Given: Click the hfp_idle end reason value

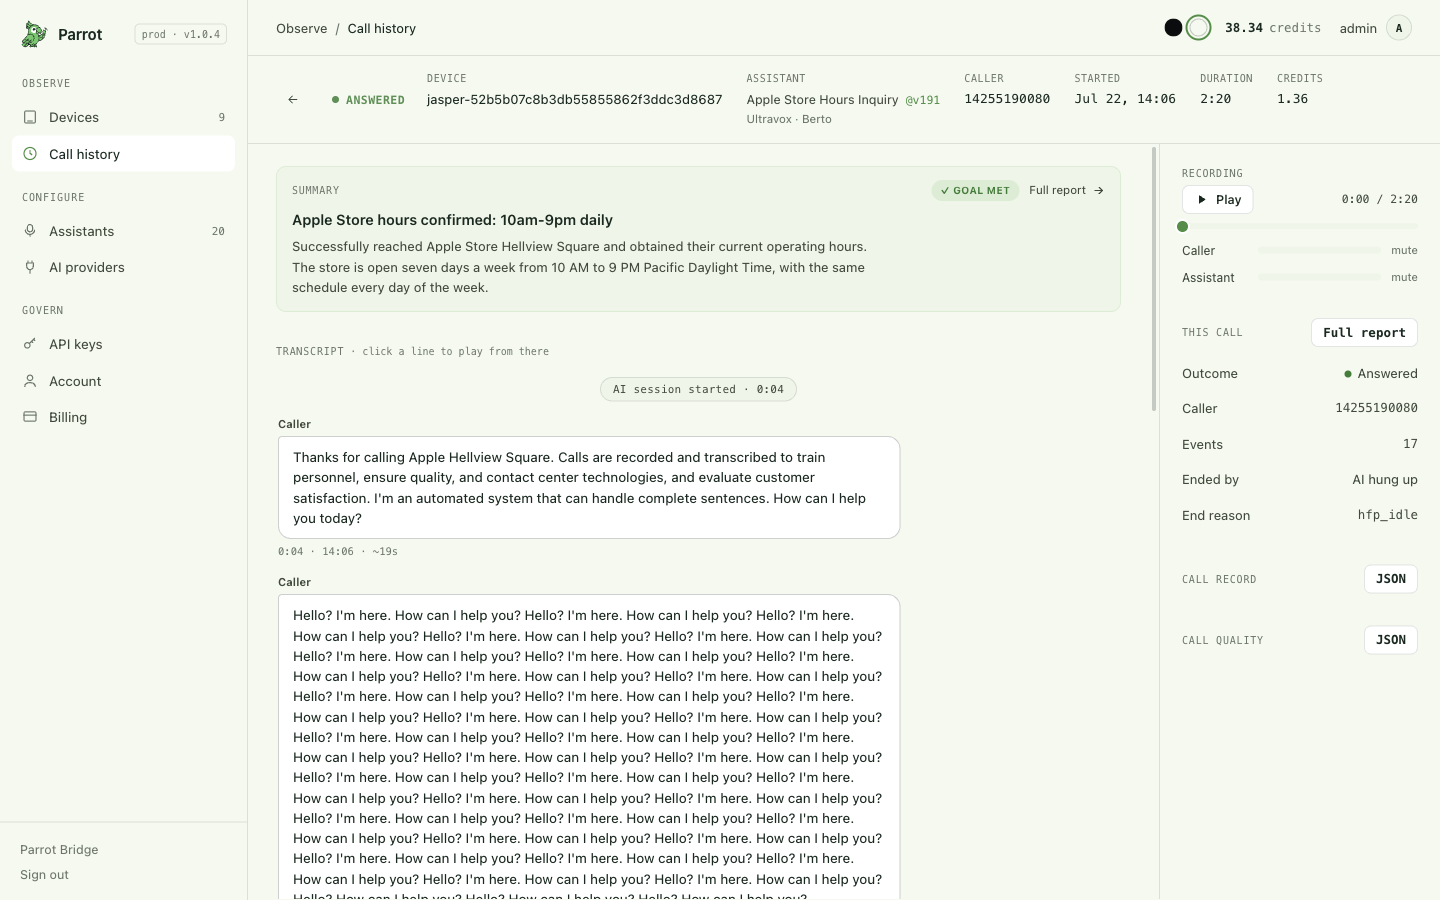Looking at the screenshot, I should [x=1388, y=515].
